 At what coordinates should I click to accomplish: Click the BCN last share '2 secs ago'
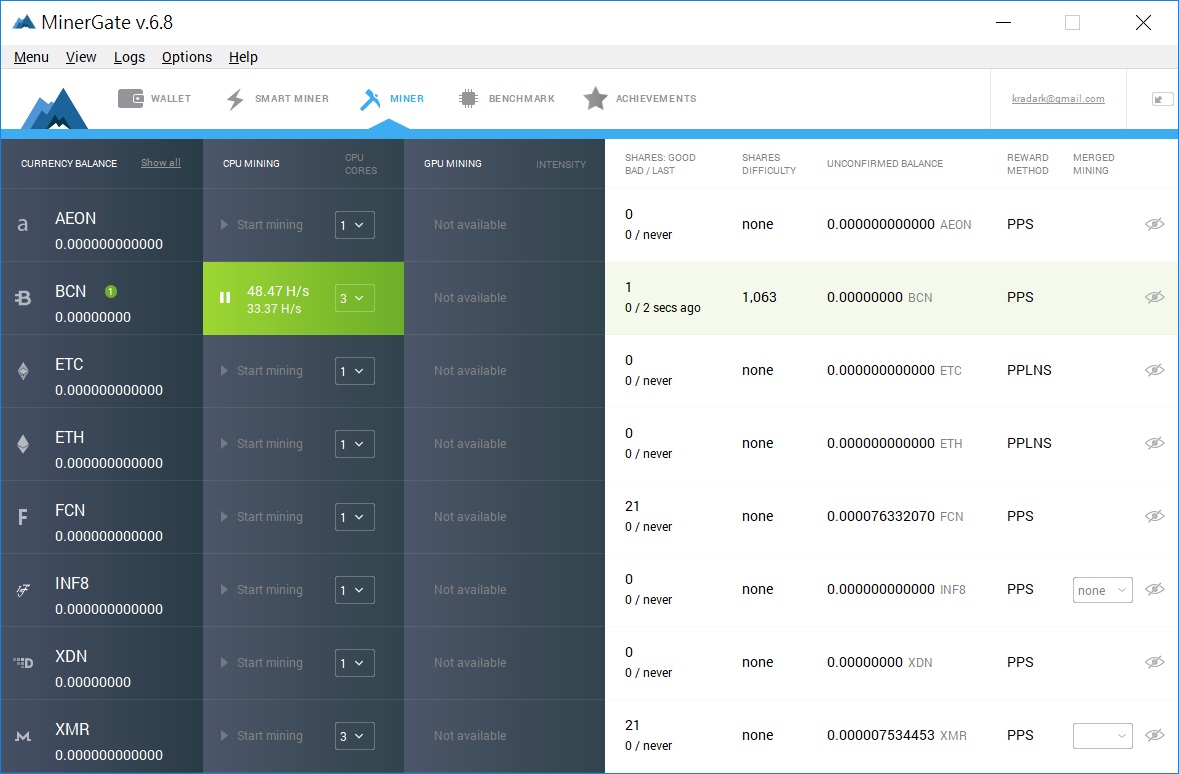tap(671, 308)
